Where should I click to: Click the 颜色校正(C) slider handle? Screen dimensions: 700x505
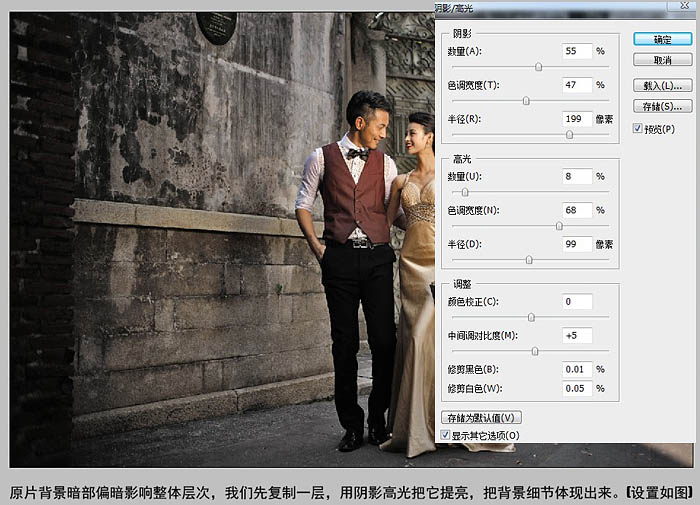click(x=531, y=317)
